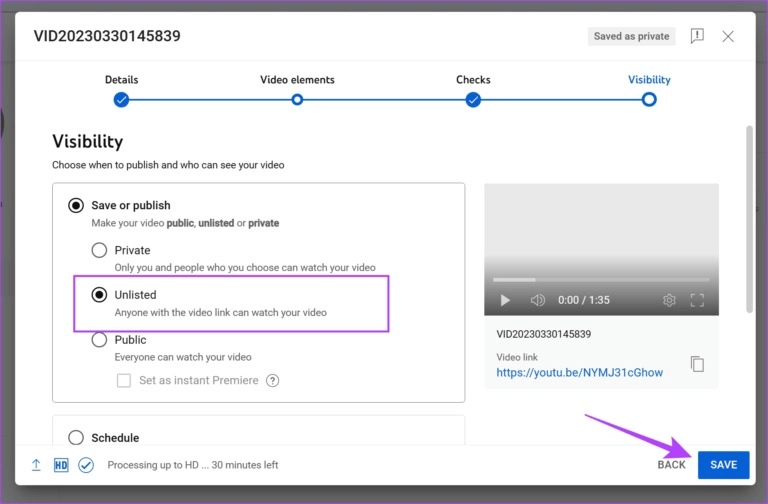Viewport: 768px width, 504px height.
Task: Click the HD processing icon
Action: click(61, 465)
